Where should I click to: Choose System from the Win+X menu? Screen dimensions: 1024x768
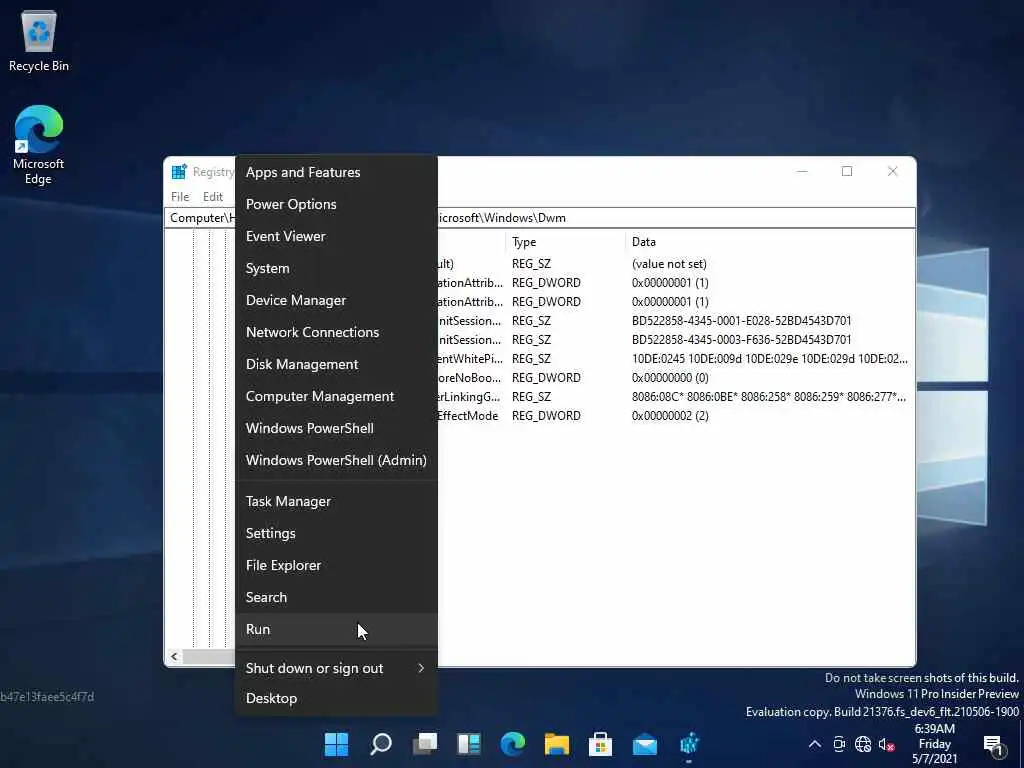[336, 268]
